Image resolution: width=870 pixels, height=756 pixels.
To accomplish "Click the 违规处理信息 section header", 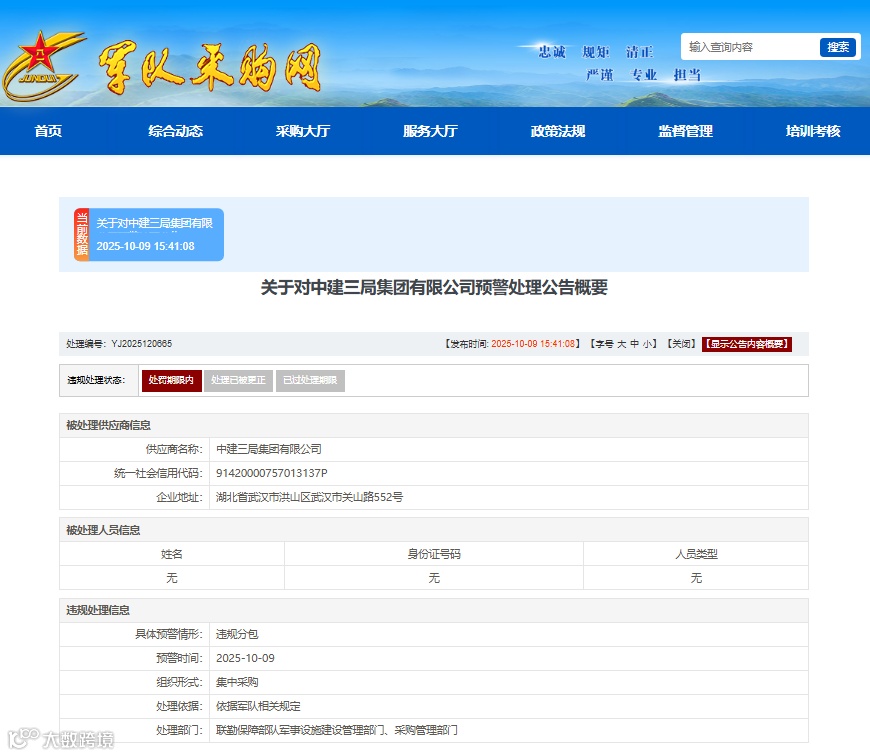I will [434, 610].
